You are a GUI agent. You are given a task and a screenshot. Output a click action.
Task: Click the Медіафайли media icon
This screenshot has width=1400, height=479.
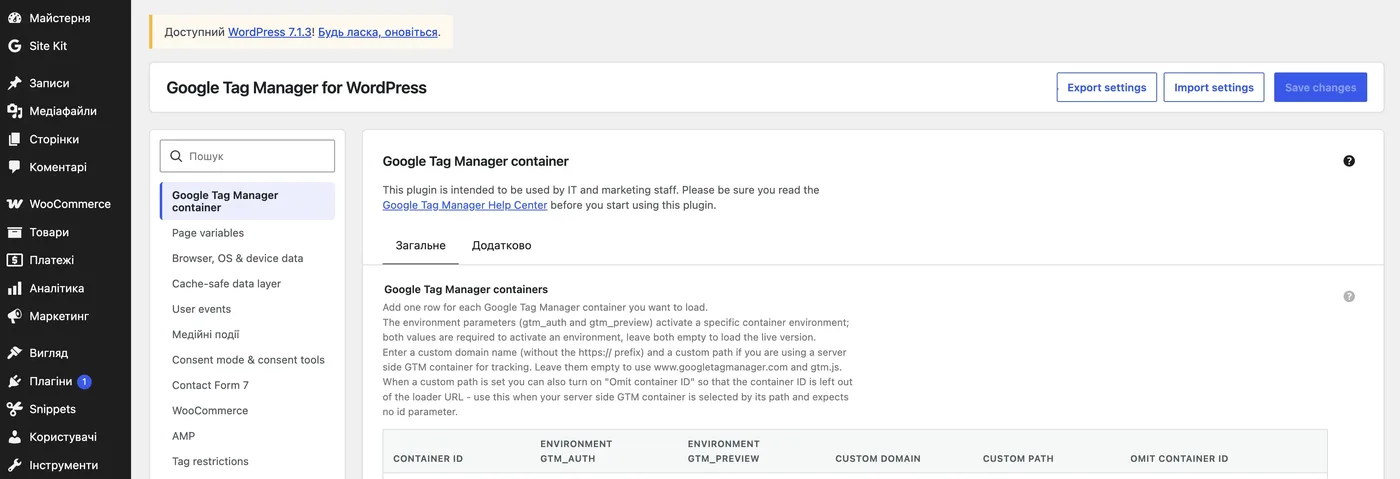pyautogui.click(x=15, y=111)
